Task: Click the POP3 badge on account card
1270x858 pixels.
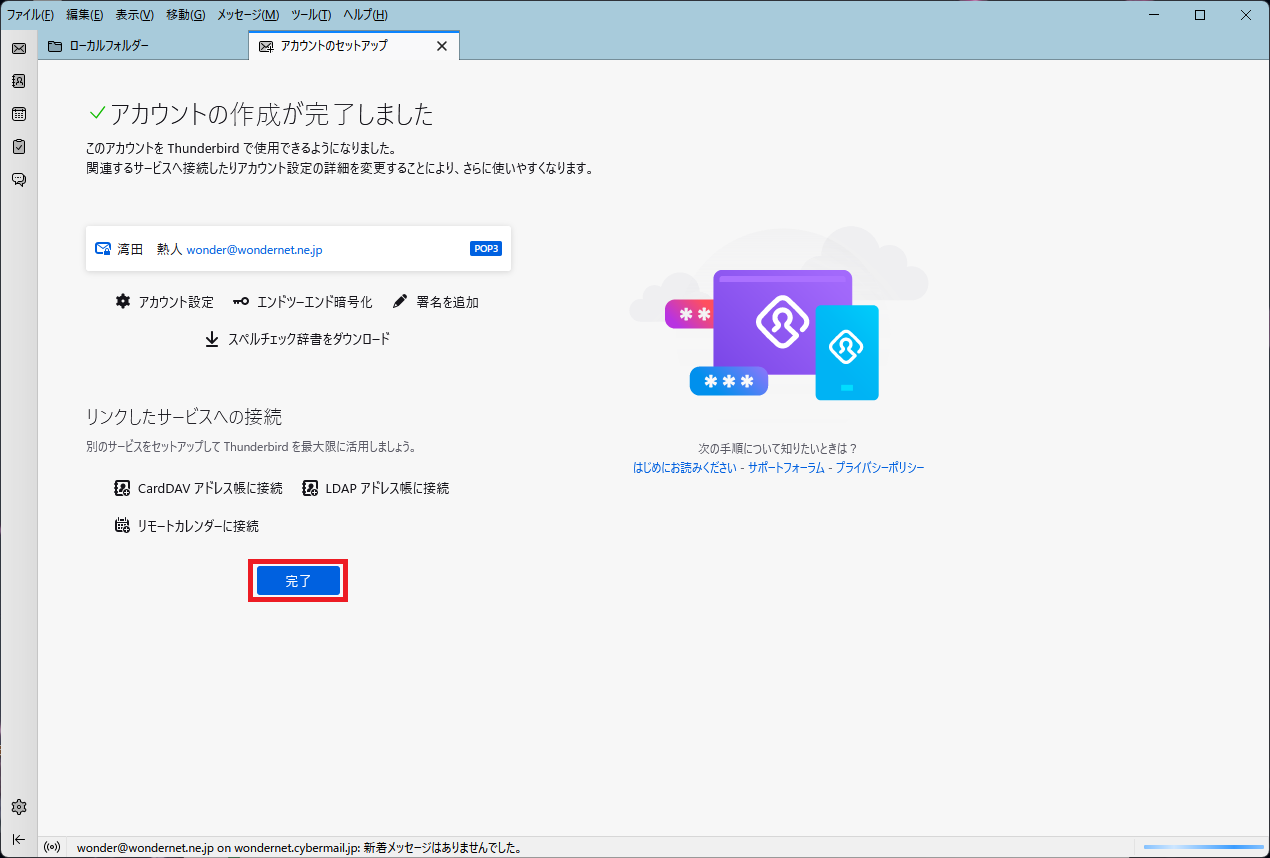Action: pos(486,249)
